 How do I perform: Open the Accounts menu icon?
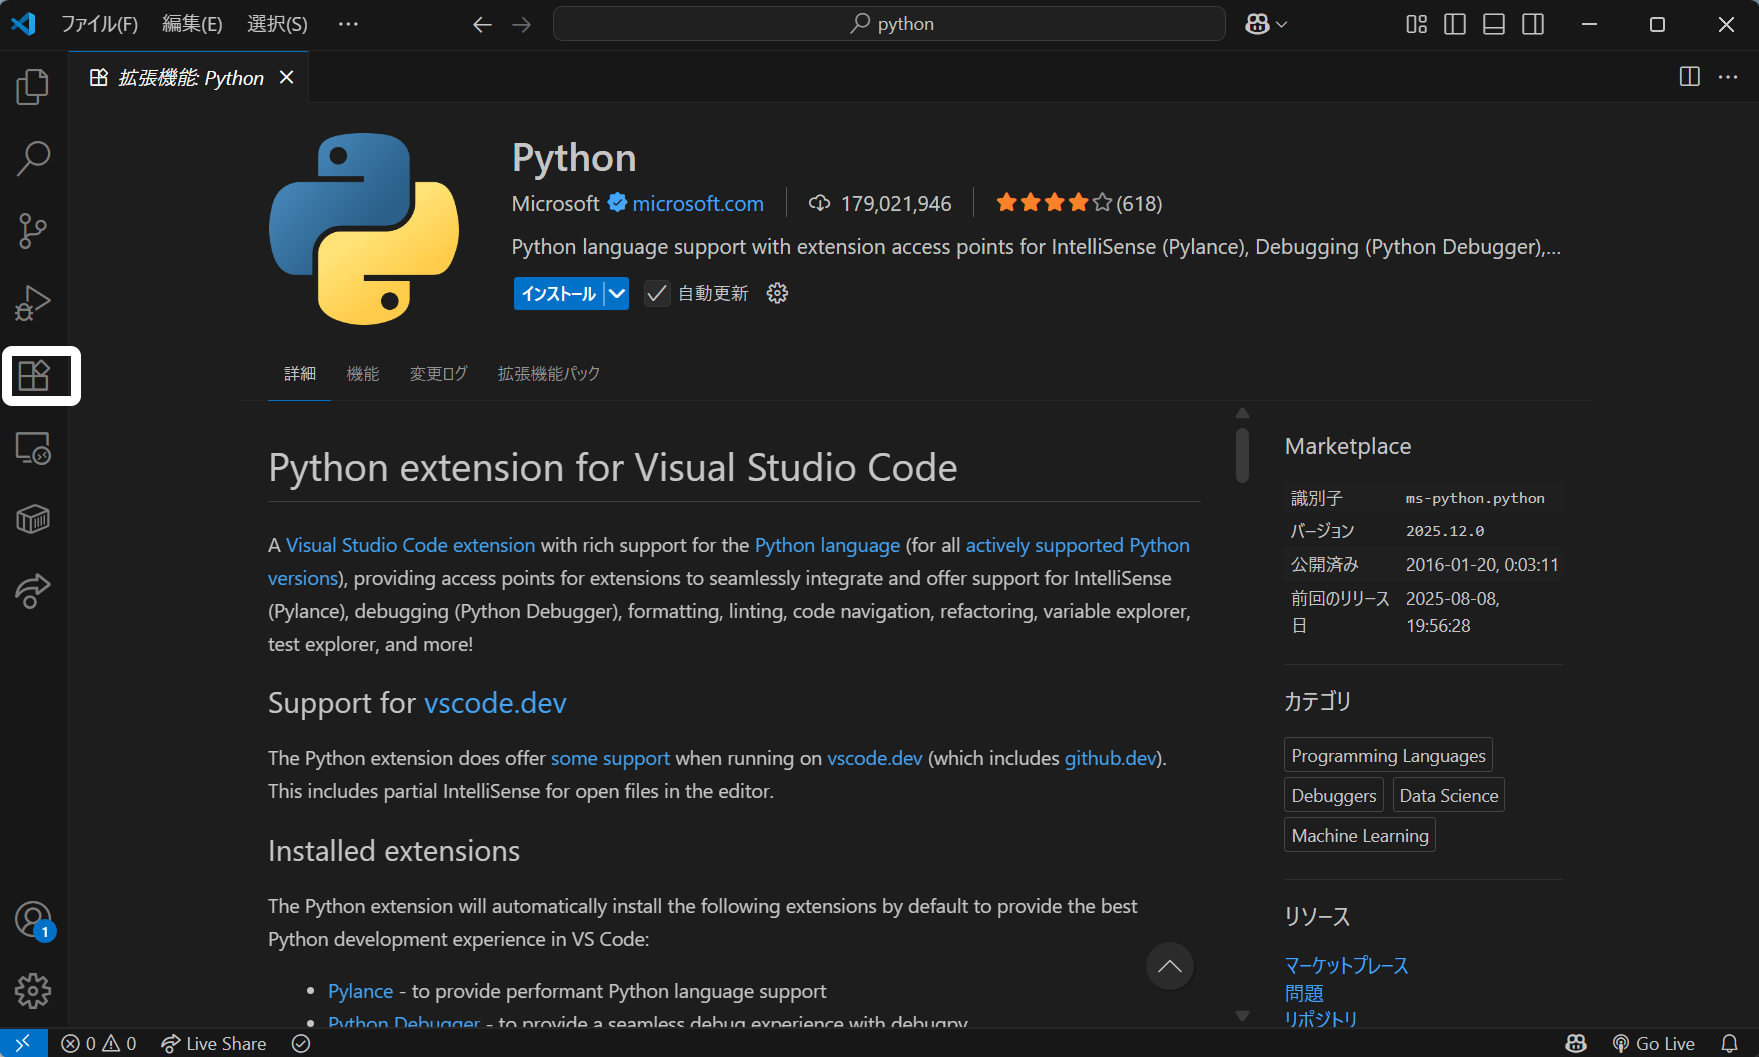(x=33, y=920)
